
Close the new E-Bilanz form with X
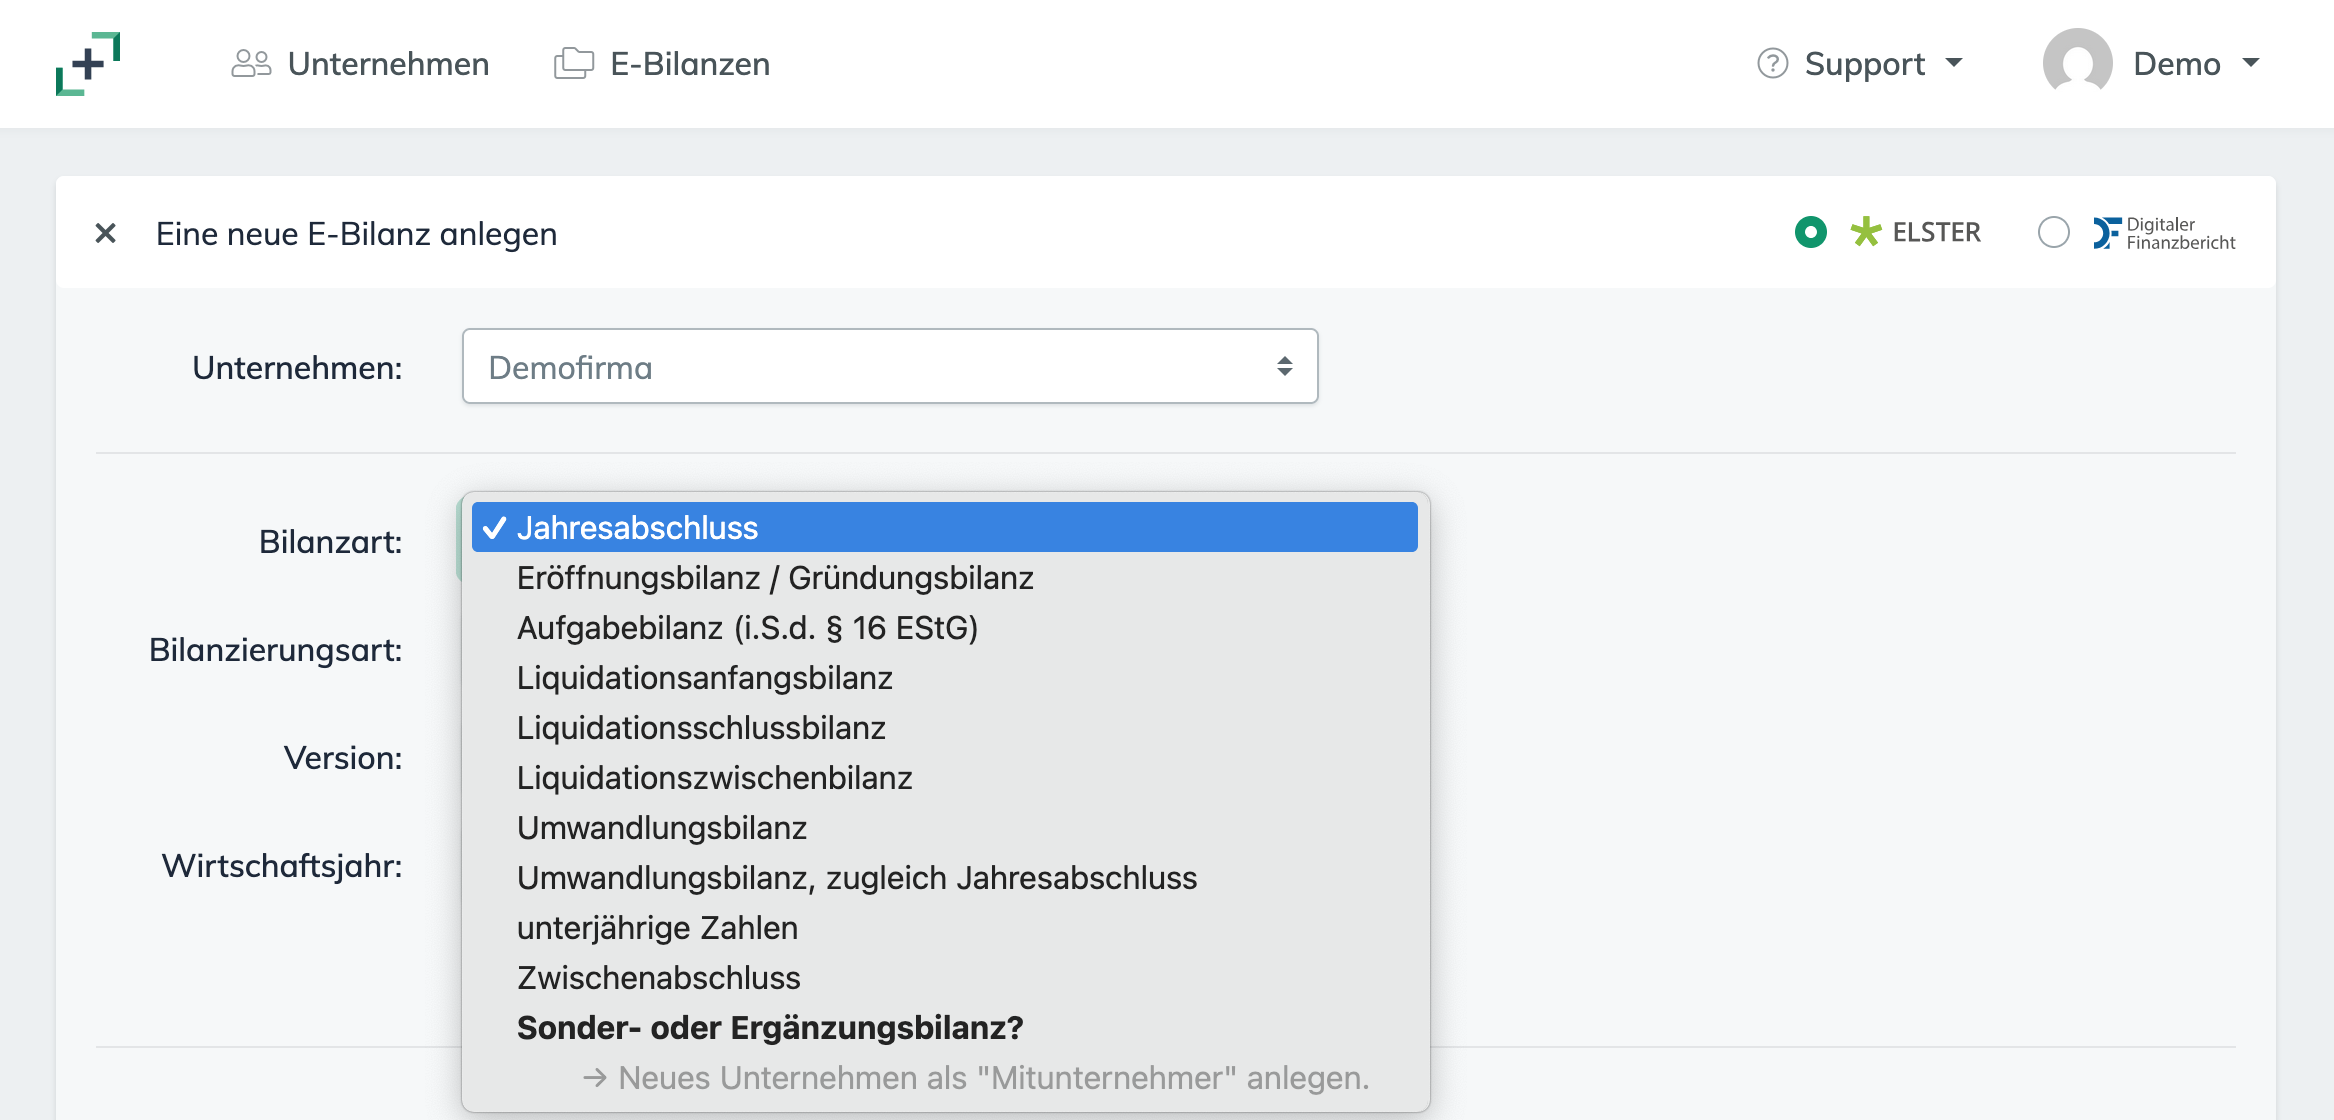(106, 233)
